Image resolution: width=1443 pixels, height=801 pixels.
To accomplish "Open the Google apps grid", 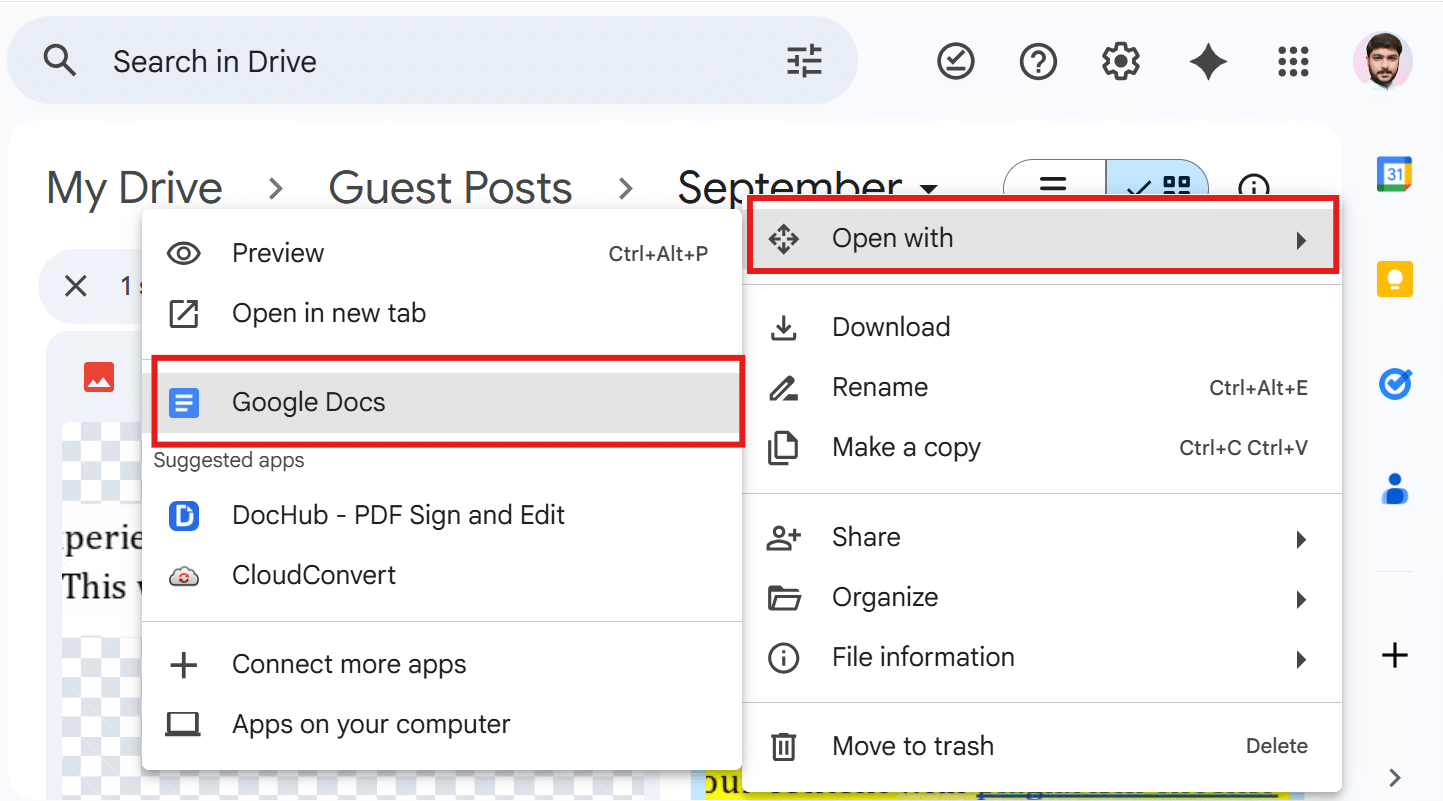I will [1294, 62].
